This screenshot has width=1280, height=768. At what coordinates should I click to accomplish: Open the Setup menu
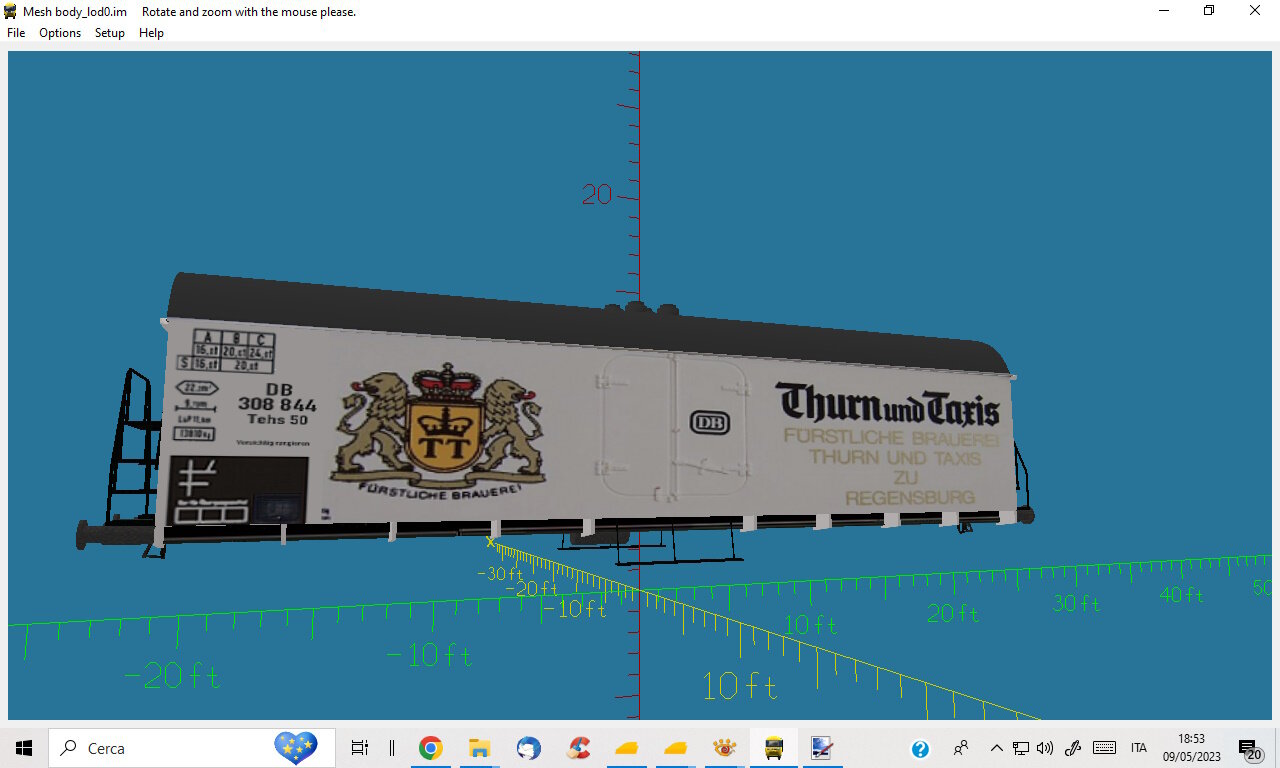pyautogui.click(x=110, y=33)
